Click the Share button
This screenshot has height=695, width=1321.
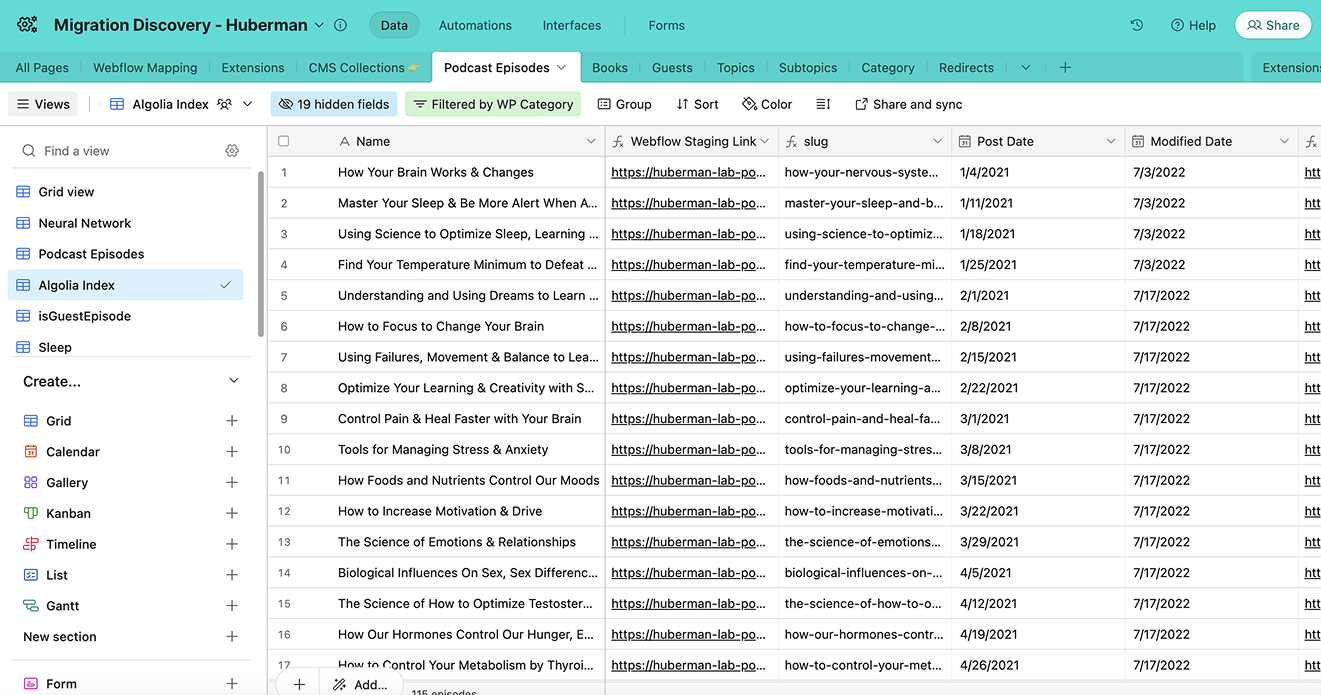(1273, 25)
